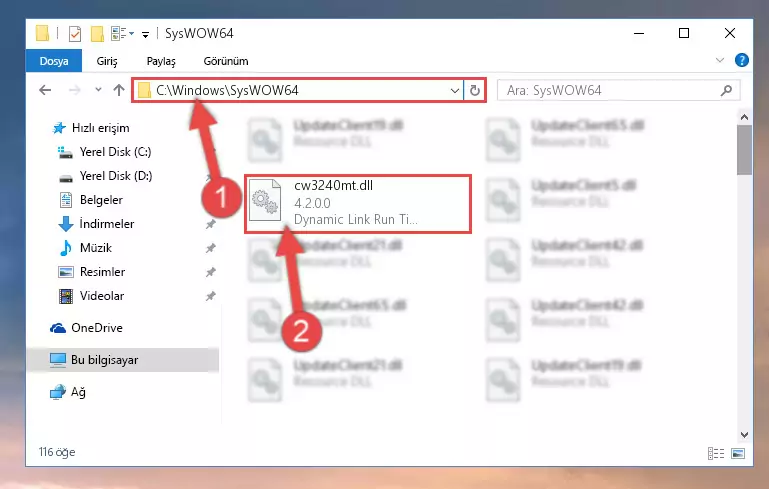Switch to the Giriş ribbon tab
The width and height of the screenshot is (769, 489).
[x=107, y=61]
